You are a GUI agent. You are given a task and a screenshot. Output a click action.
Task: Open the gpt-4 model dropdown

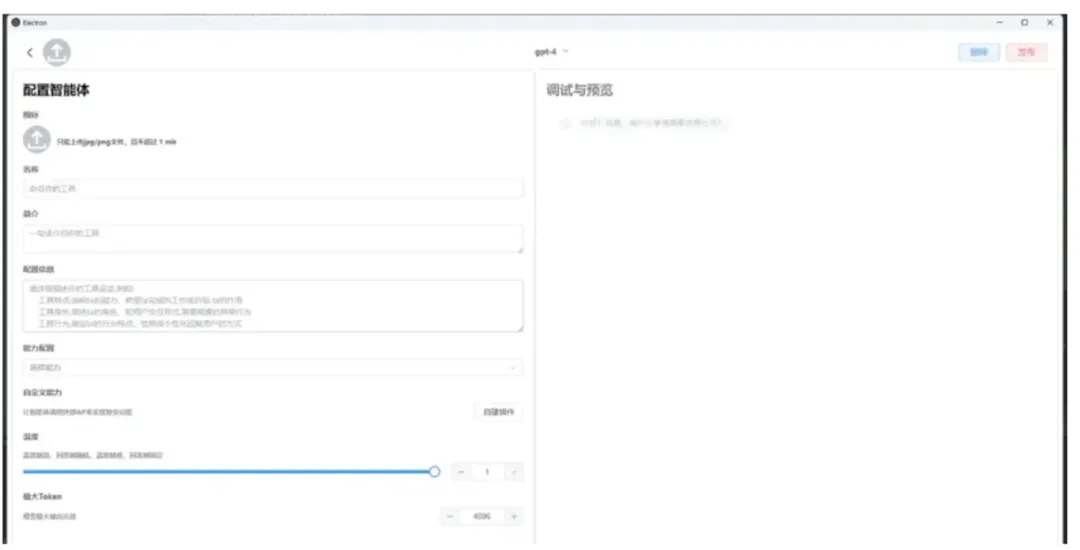(x=552, y=51)
